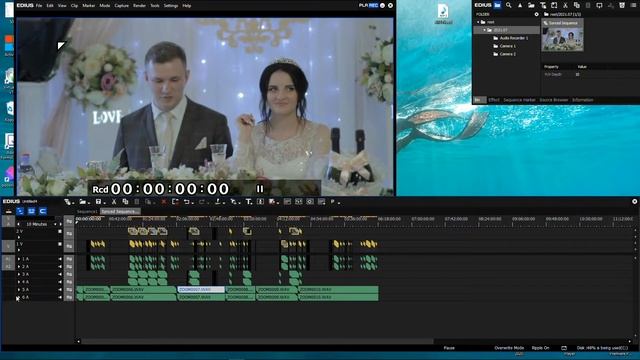Screen dimensions: 640x360
Task: Toggle the first blue sync-lock mode button
Action: pos(20,211)
